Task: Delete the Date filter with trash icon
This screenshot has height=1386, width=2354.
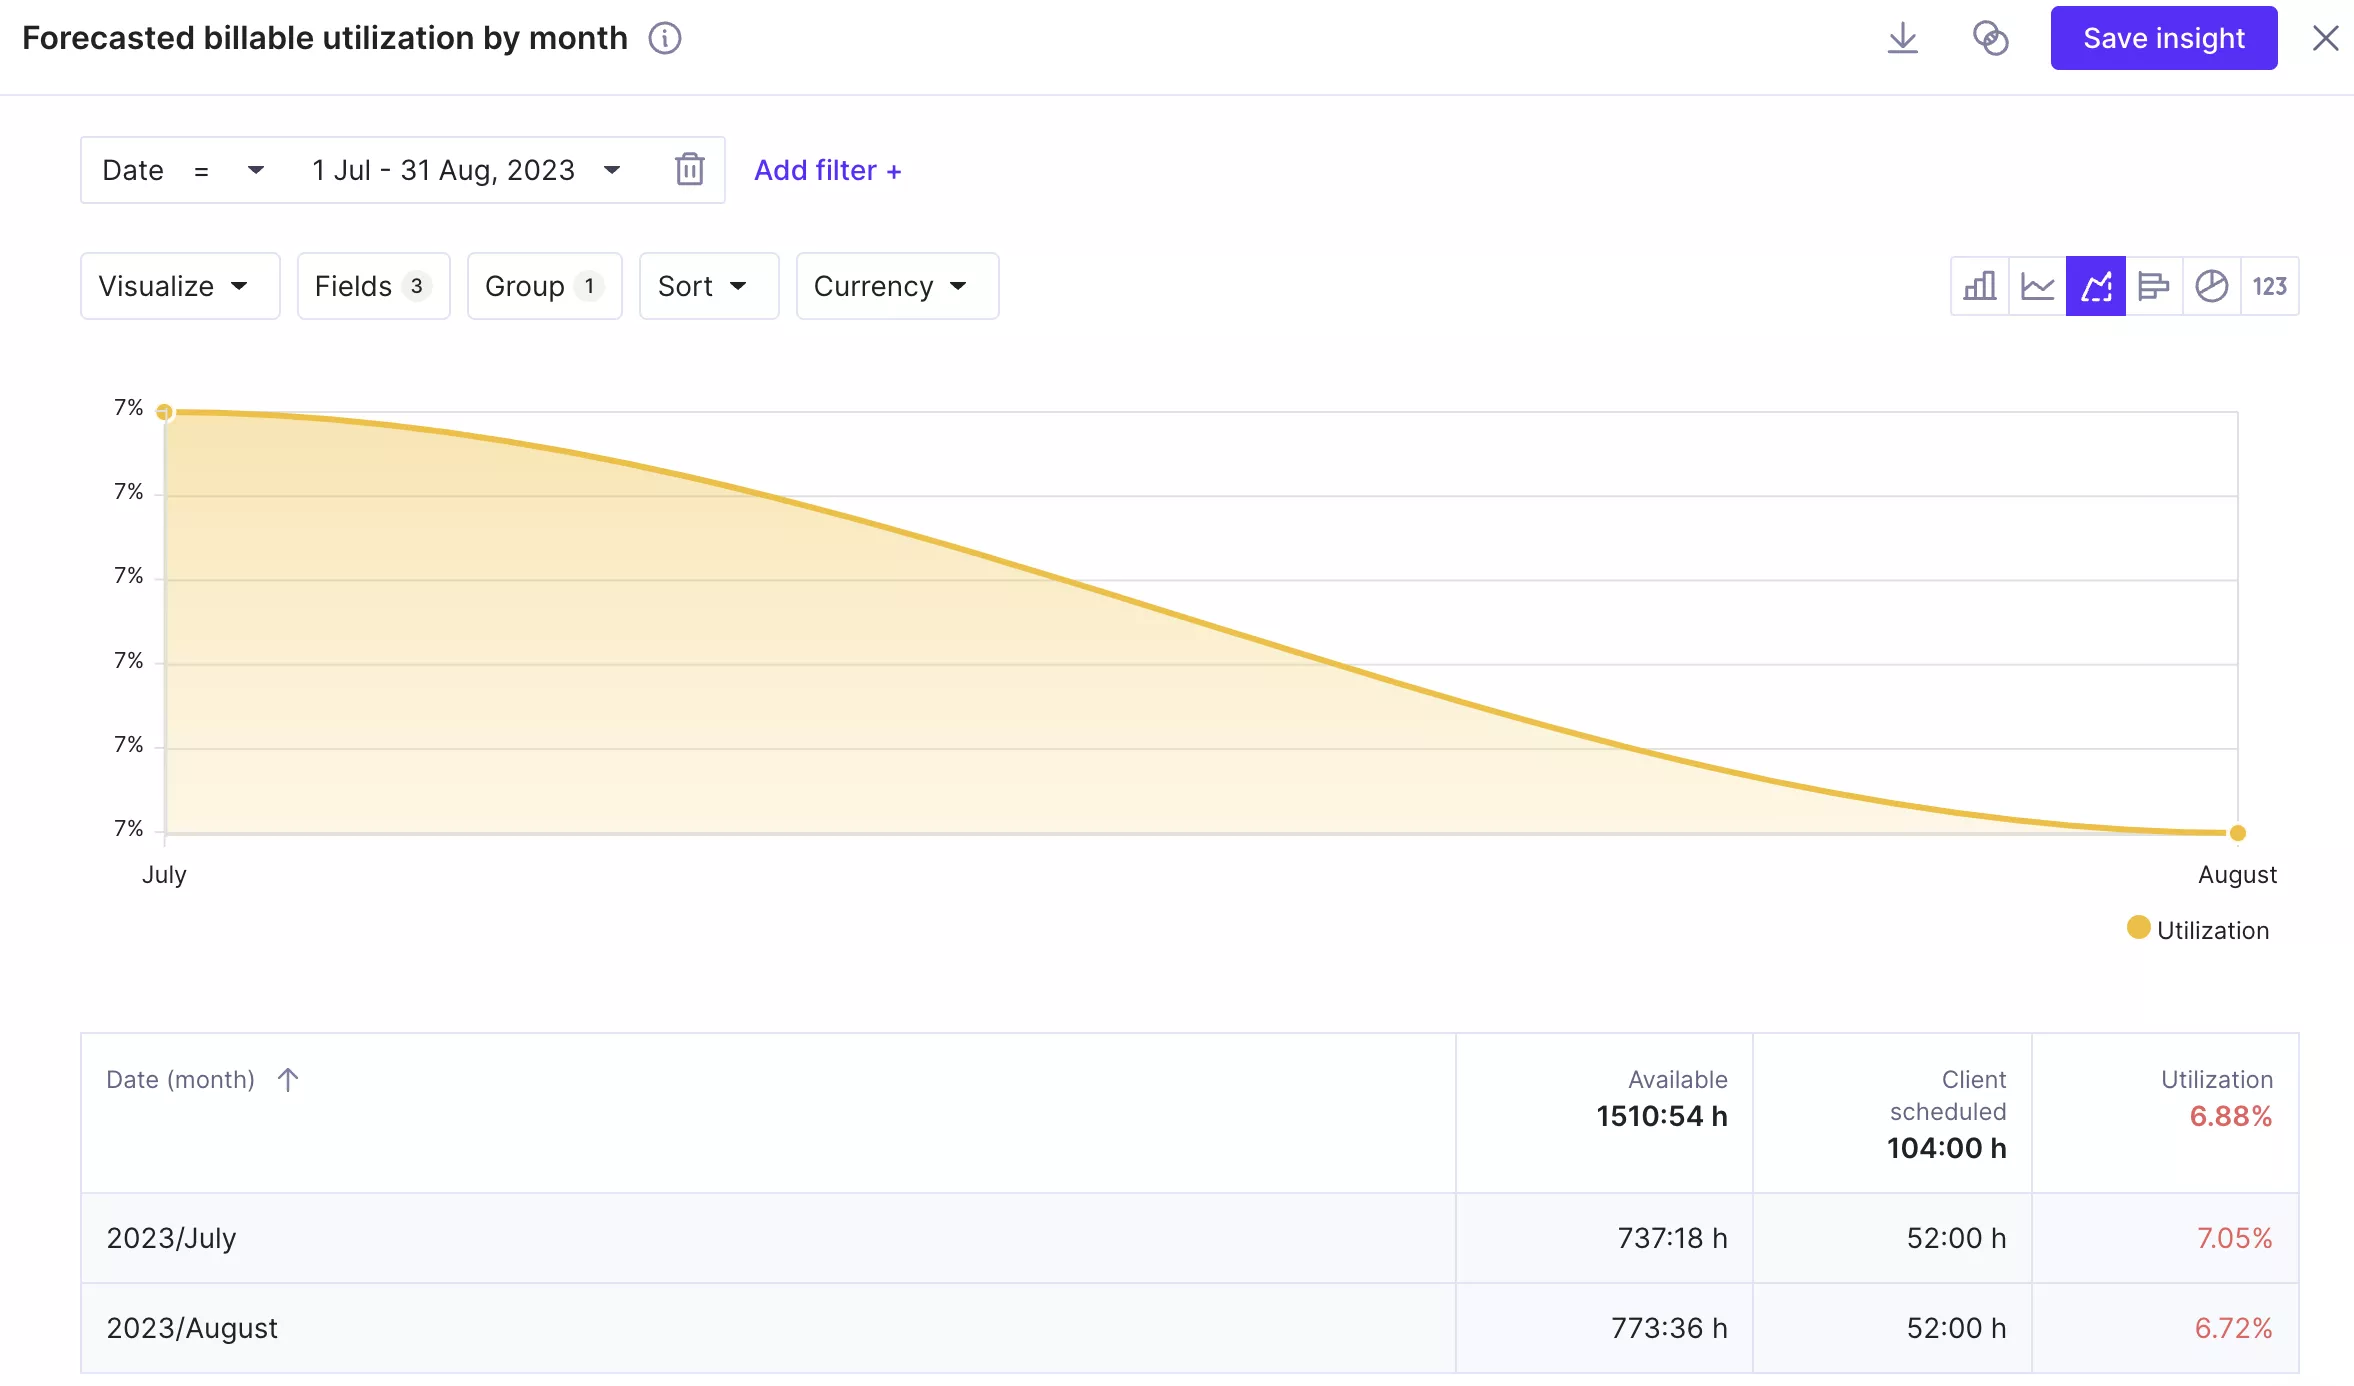Action: click(689, 170)
